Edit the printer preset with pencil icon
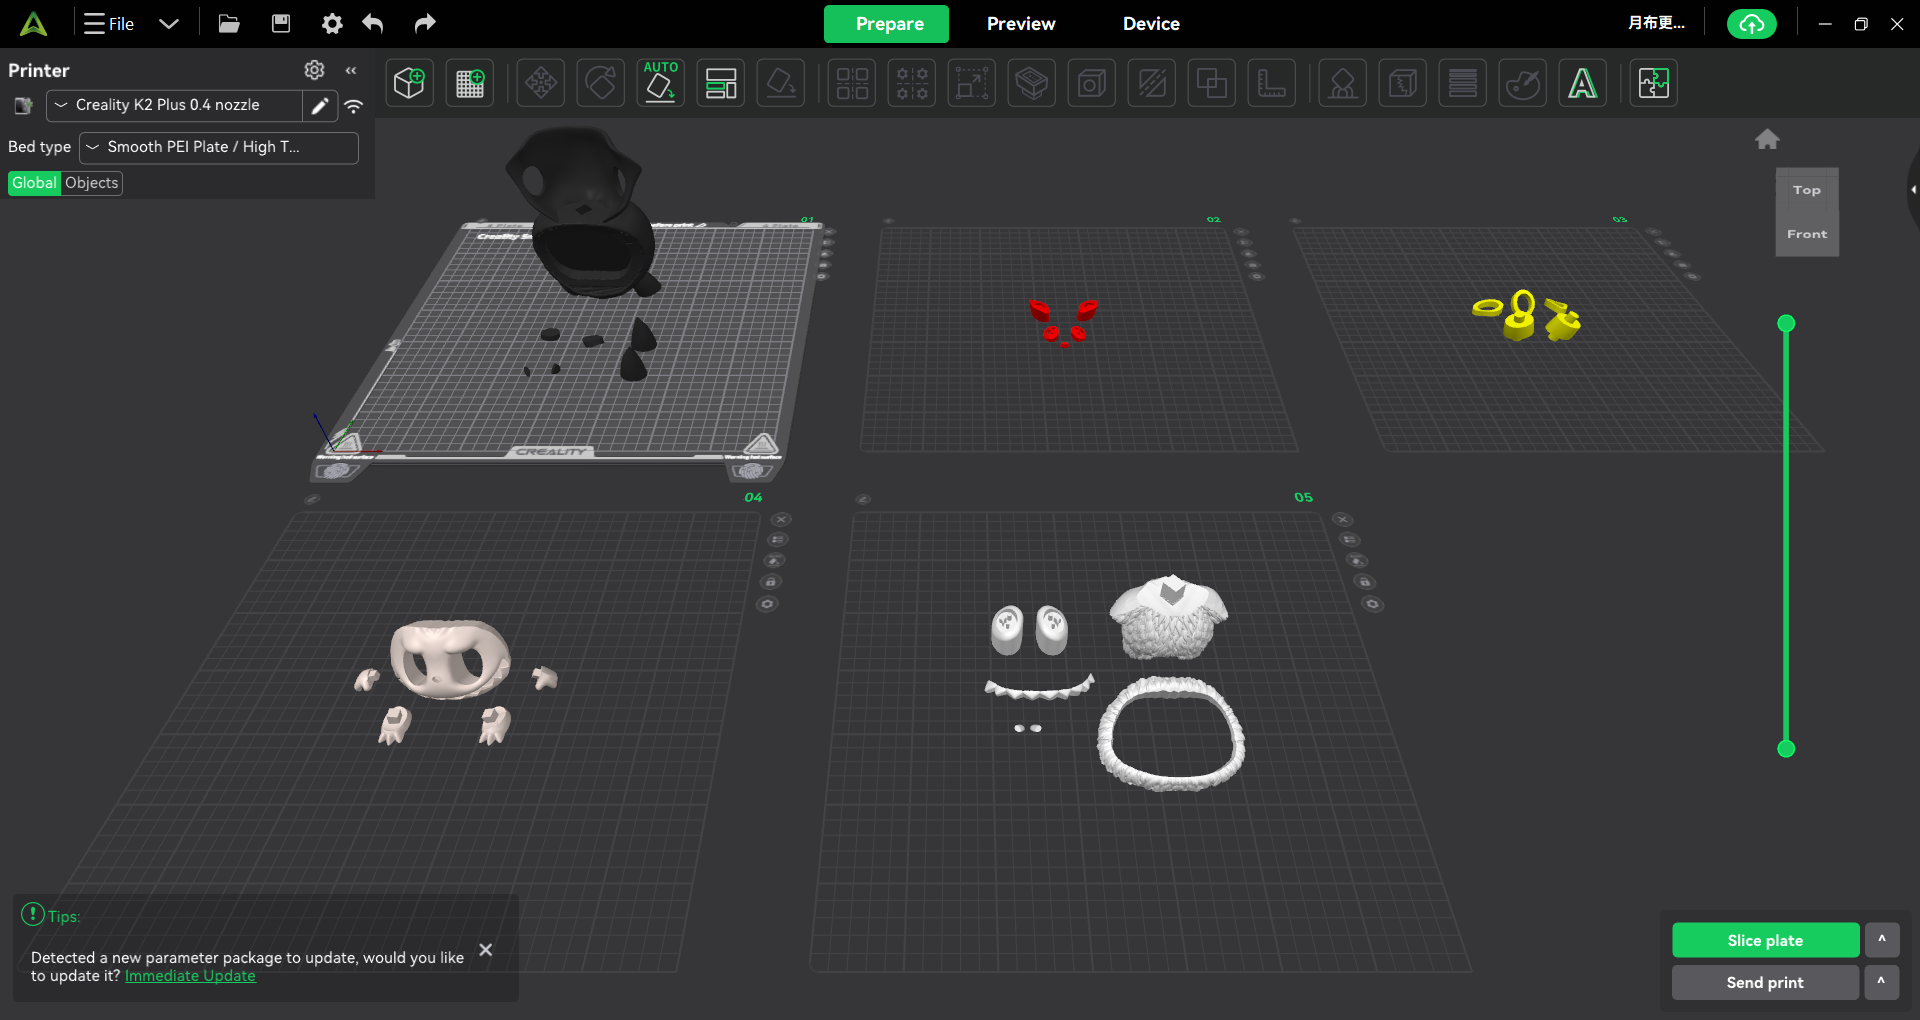 [320, 105]
